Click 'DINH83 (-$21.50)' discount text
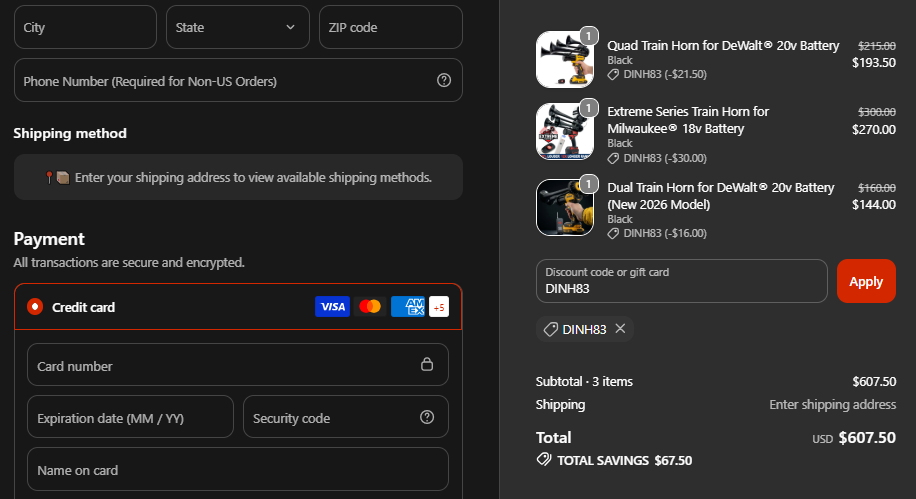The image size is (916, 499). [665, 74]
